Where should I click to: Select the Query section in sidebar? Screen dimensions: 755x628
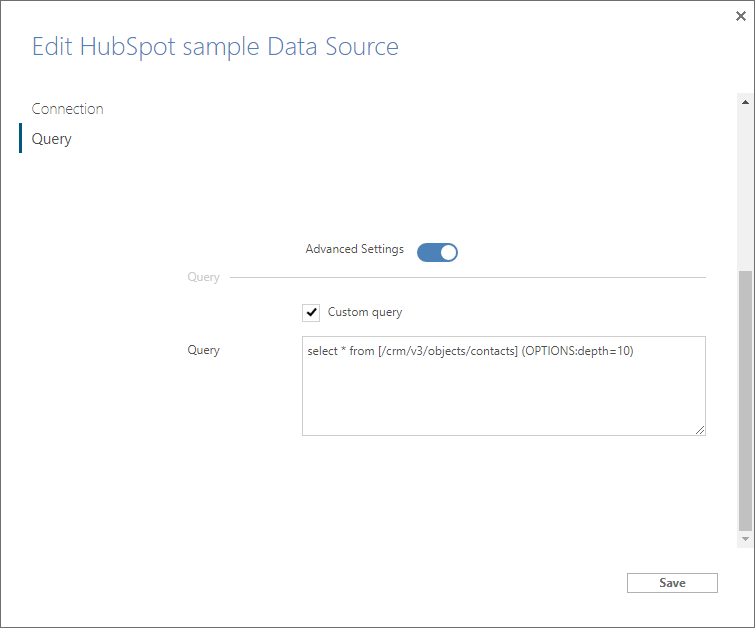click(52, 139)
